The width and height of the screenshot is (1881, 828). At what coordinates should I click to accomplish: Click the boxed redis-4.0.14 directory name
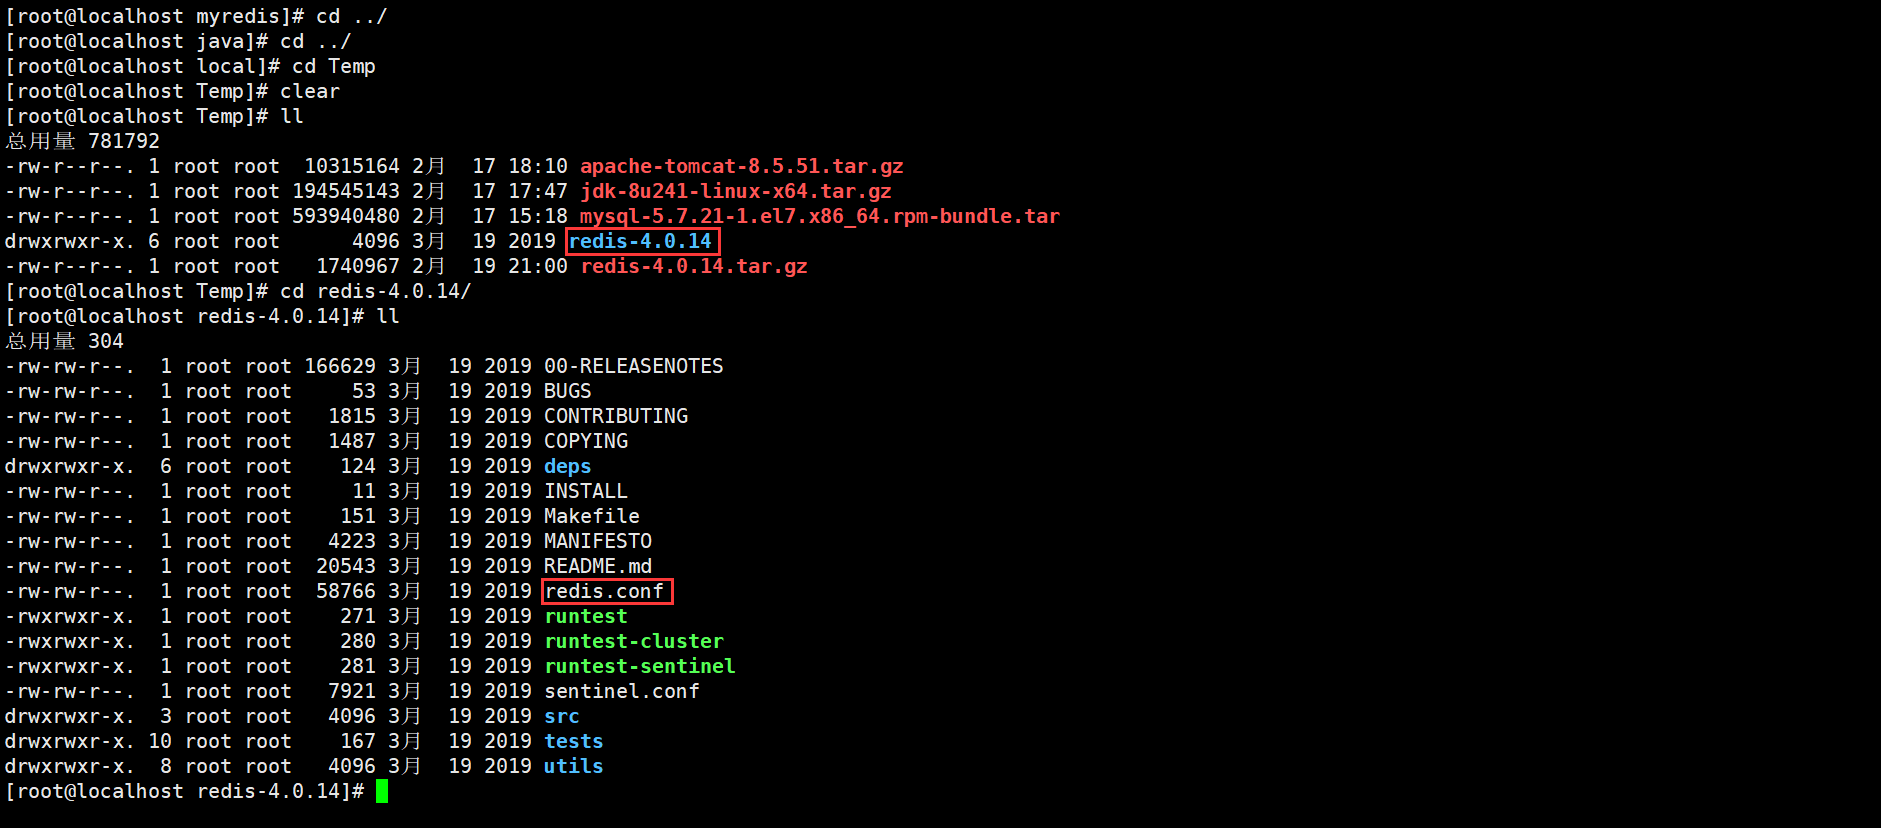click(640, 241)
